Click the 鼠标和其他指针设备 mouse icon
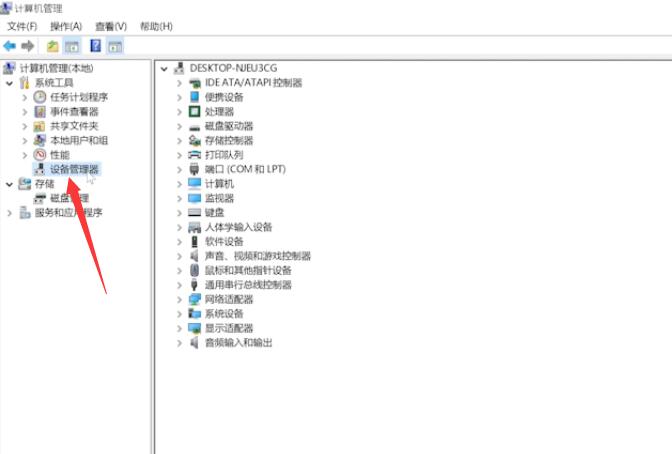The width and height of the screenshot is (672, 454). [x=195, y=270]
